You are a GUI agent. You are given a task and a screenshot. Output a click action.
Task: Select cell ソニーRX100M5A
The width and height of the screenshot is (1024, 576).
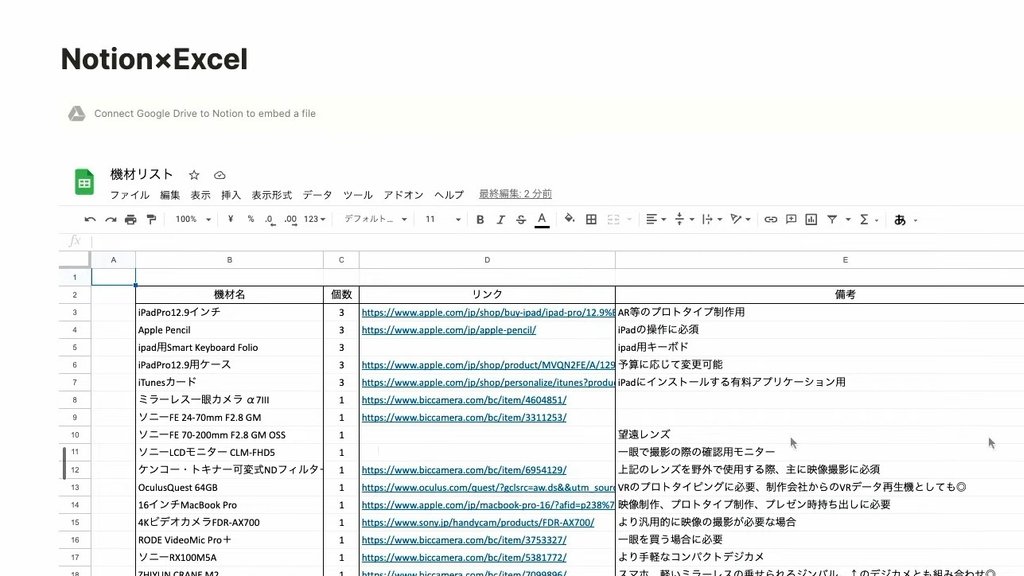point(229,557)
